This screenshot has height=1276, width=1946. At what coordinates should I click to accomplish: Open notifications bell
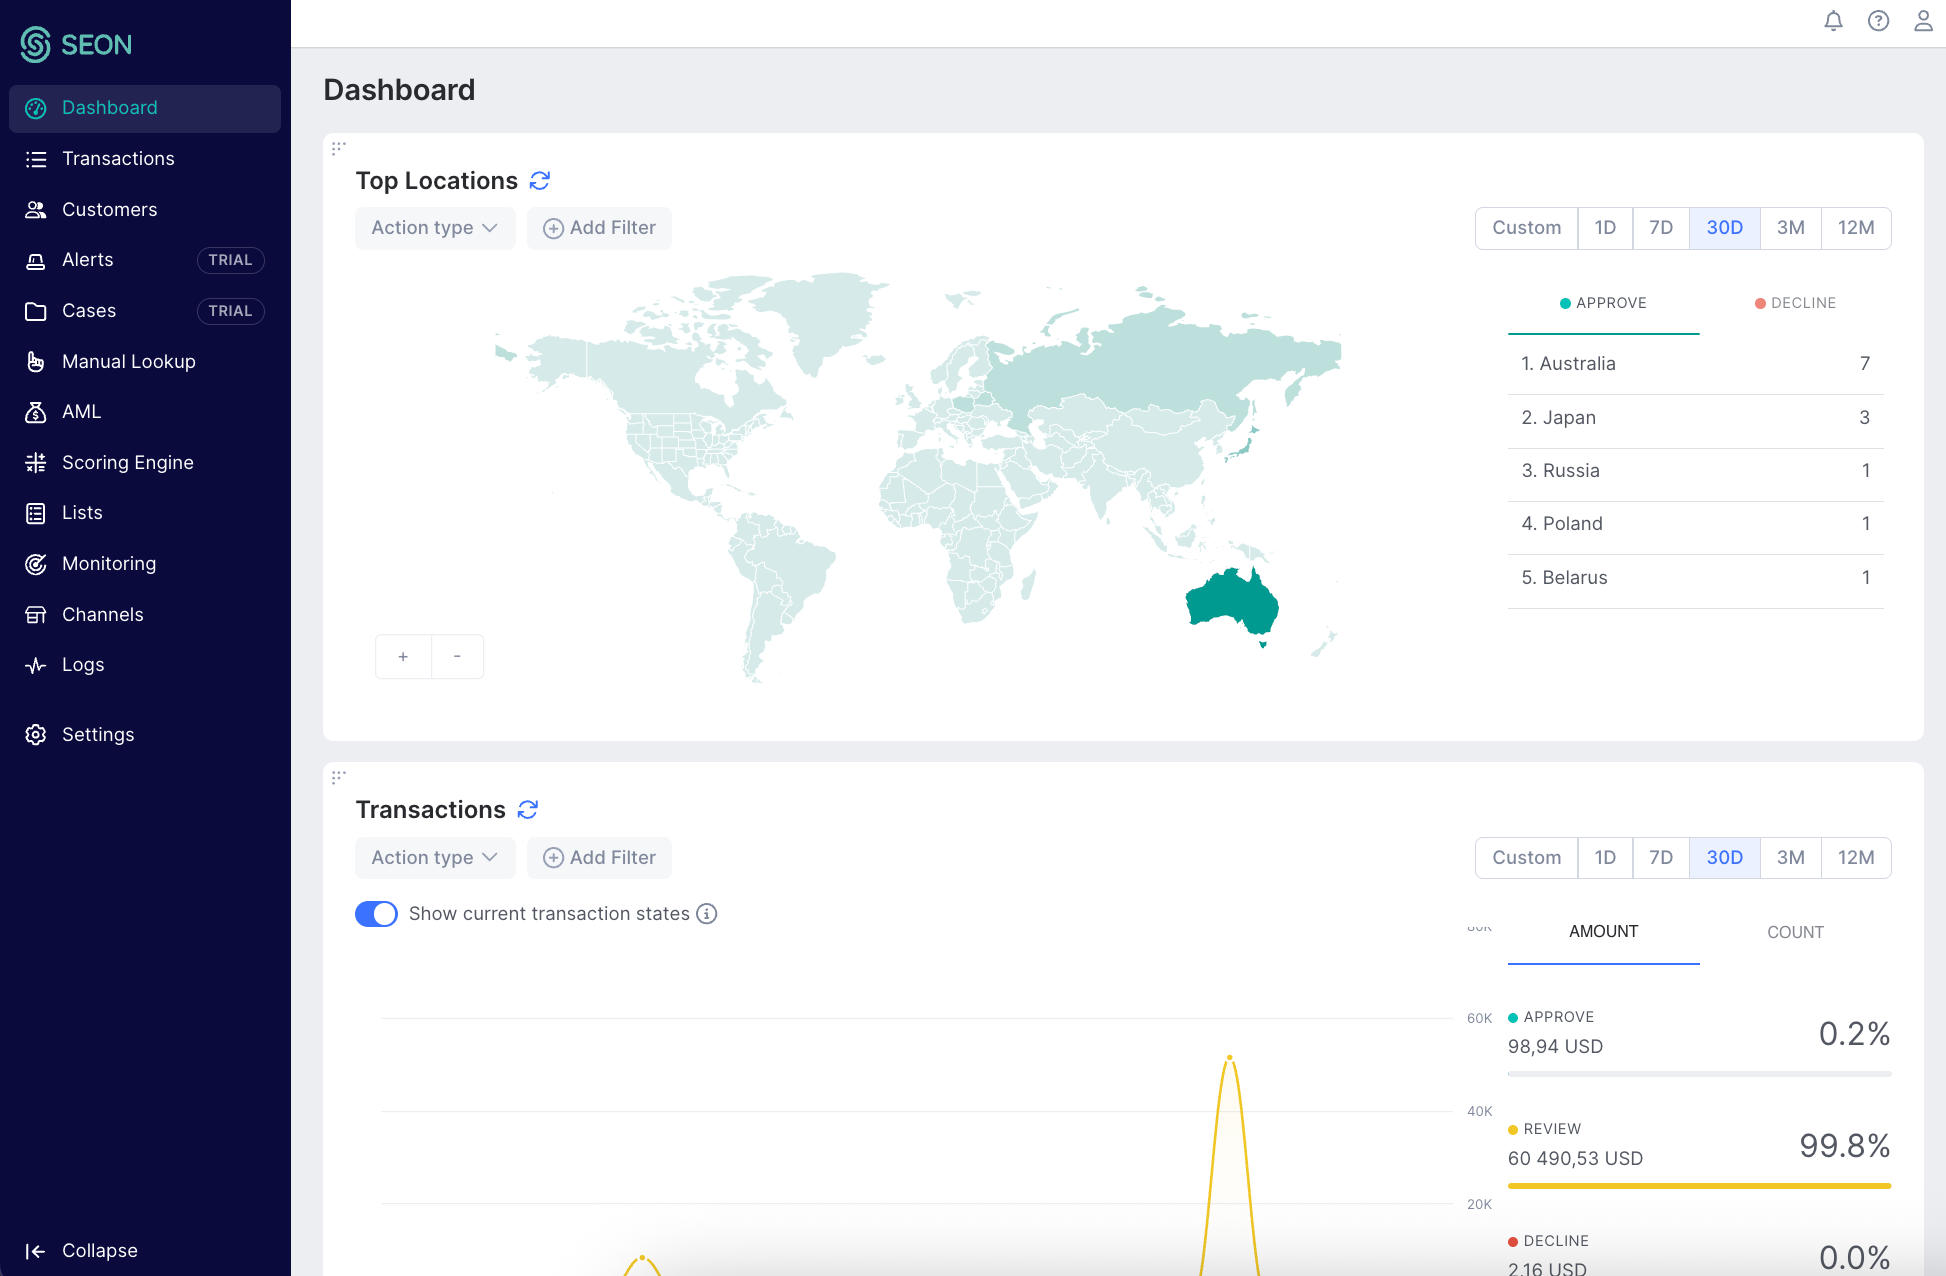coord(1833,20)
